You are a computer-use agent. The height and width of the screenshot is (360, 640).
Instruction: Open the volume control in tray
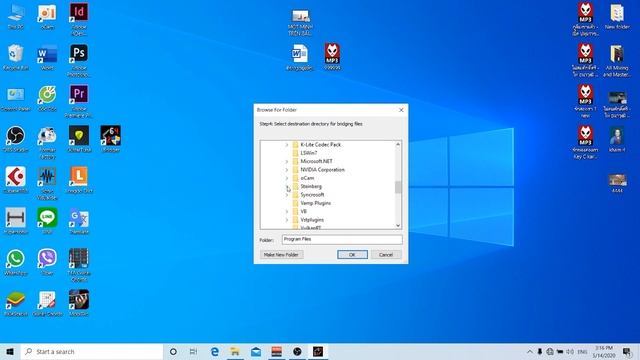(x=570, y=351)
